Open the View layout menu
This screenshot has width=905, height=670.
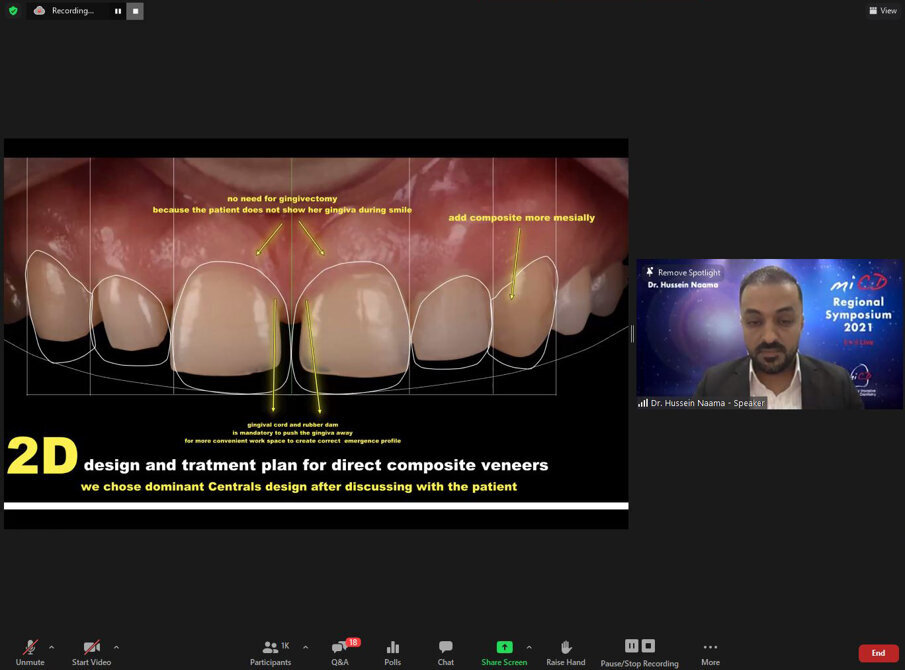[882, 11]
